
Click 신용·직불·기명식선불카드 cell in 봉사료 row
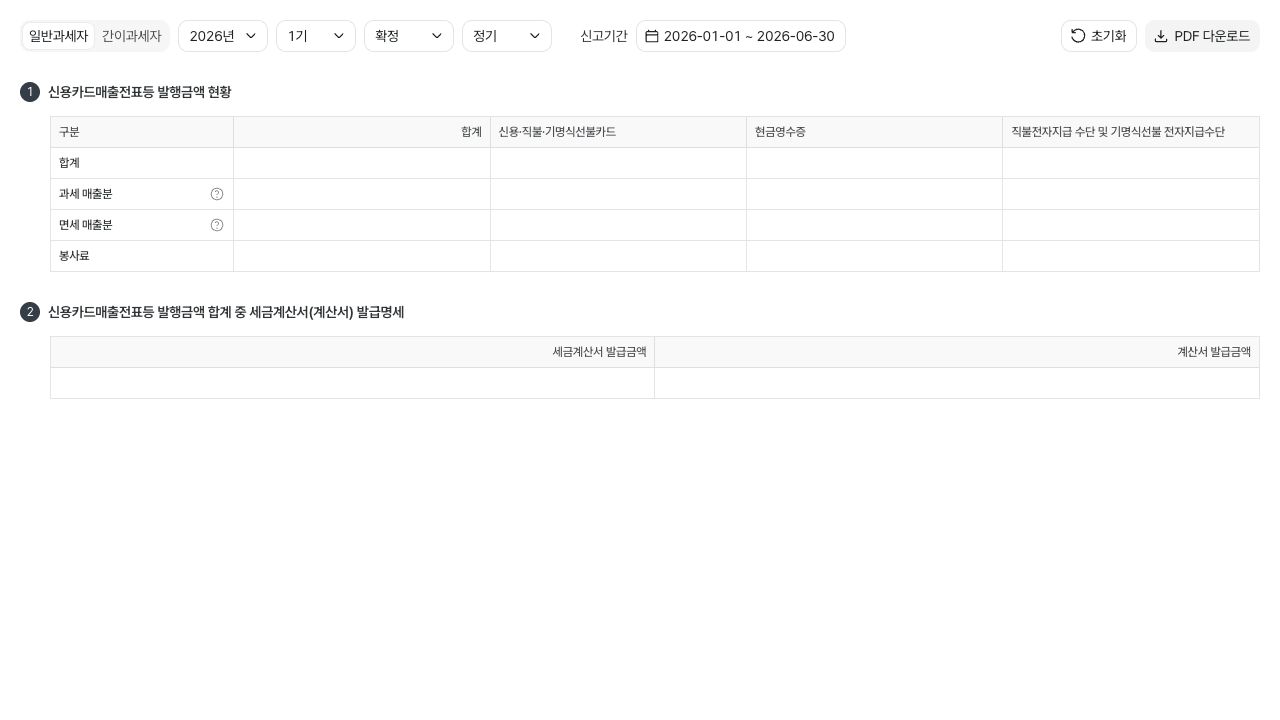pos(618,256)
